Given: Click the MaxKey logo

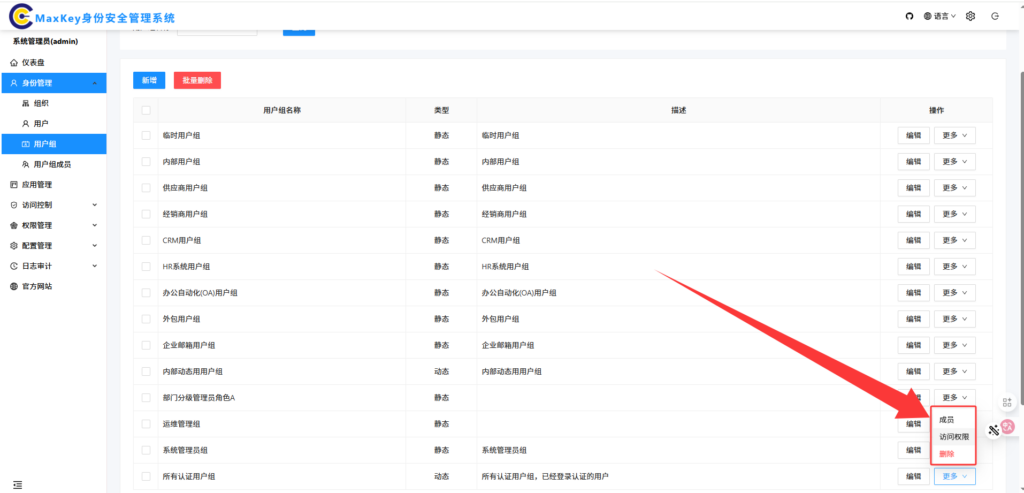Looking at the screenshot, I should coord(19,17).
